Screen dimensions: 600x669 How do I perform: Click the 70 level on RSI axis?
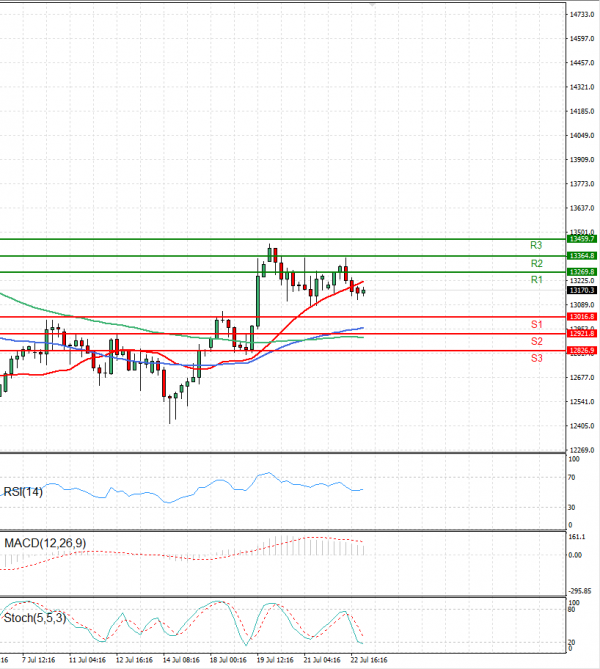coord(571,477)
